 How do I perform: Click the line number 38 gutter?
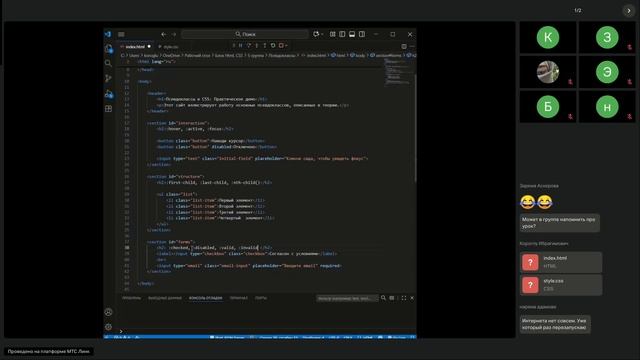coord(127,248)
